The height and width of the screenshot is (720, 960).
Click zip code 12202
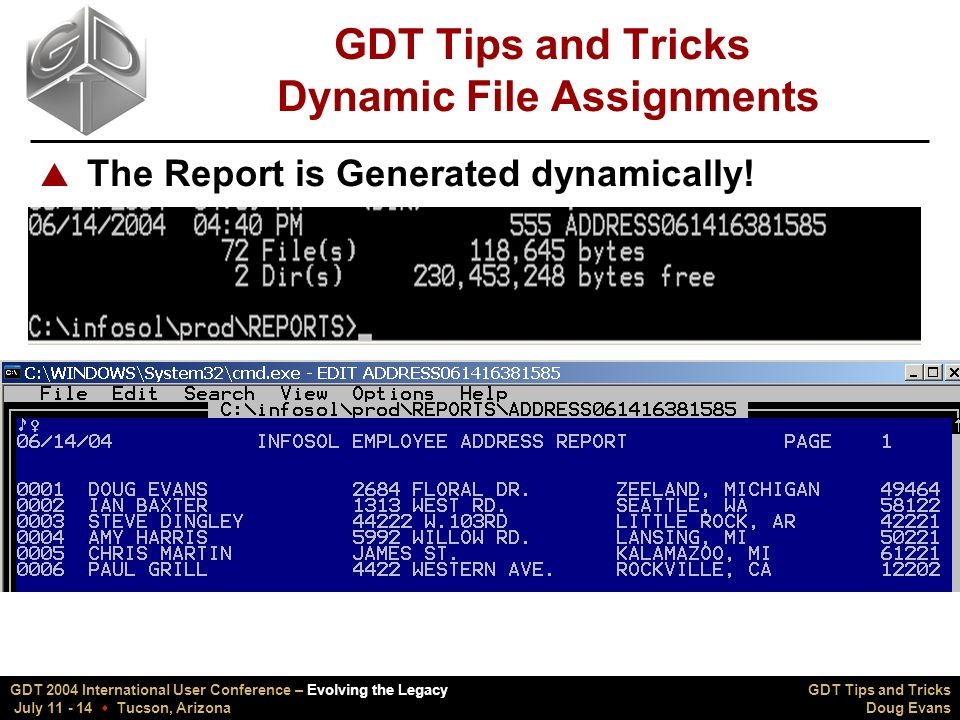tap(910, 569)
